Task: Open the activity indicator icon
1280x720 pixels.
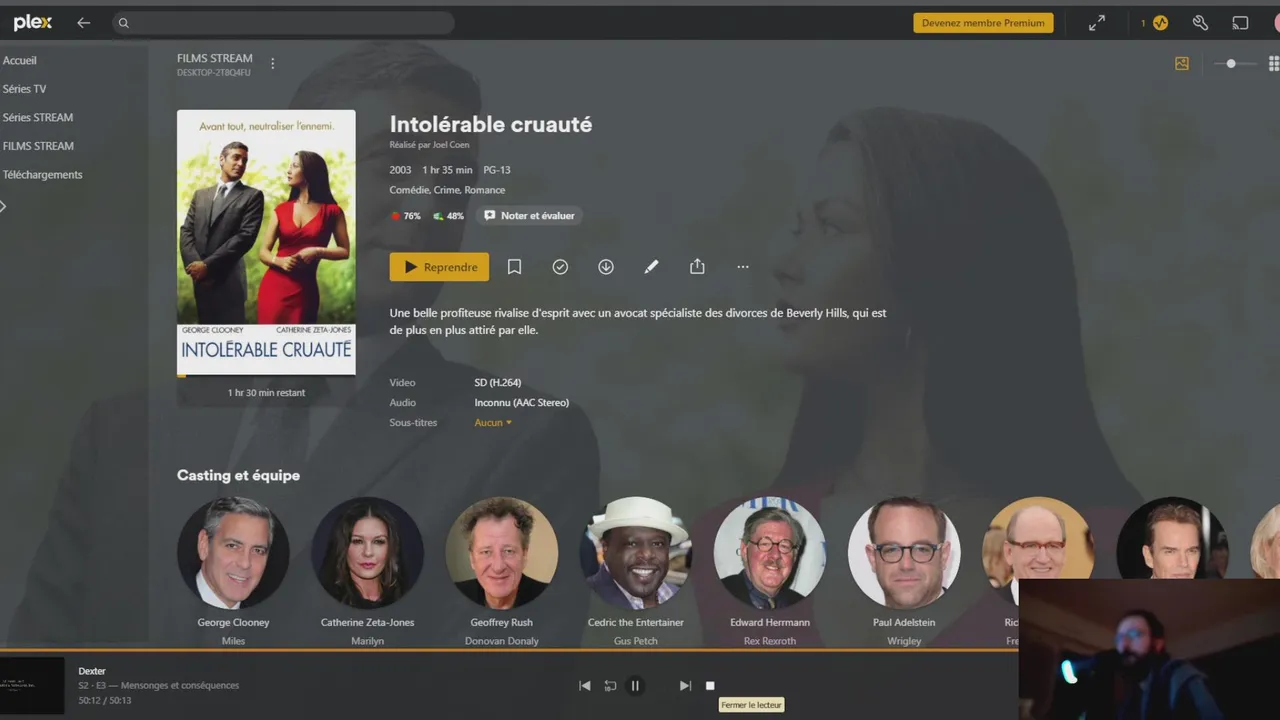Action: click(1160, 22)
